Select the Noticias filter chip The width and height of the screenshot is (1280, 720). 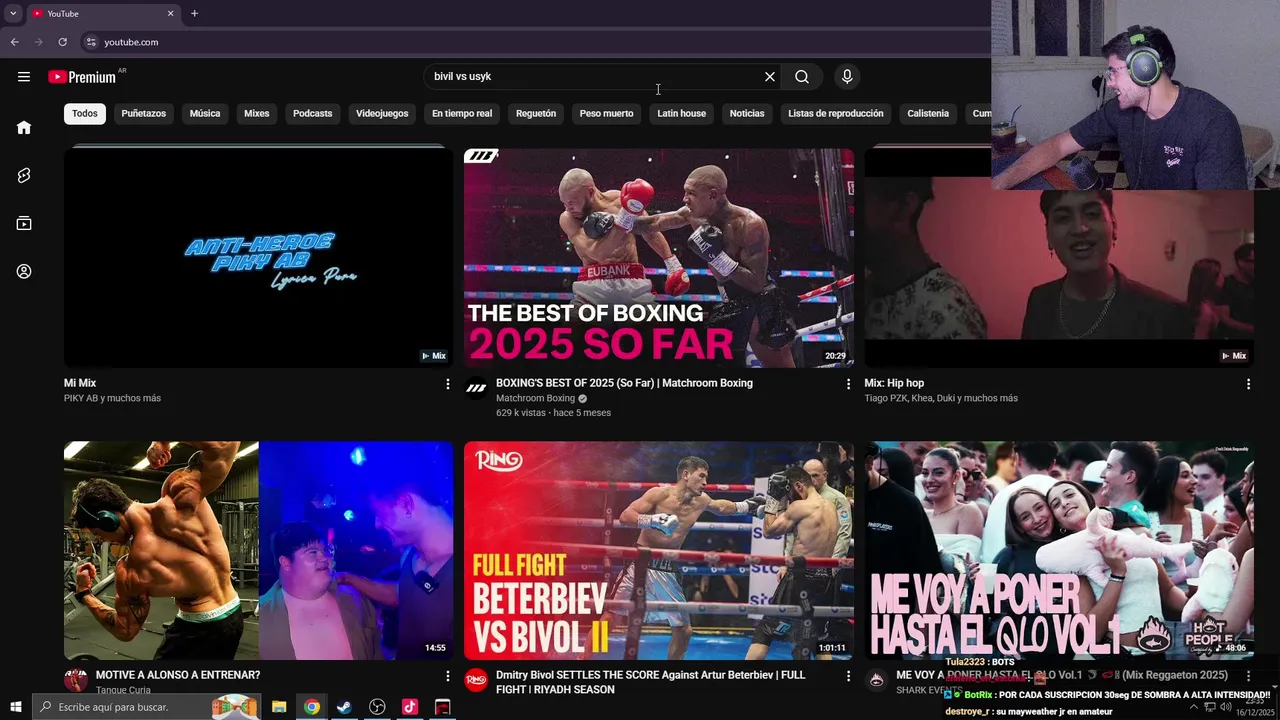pos(747,113)
